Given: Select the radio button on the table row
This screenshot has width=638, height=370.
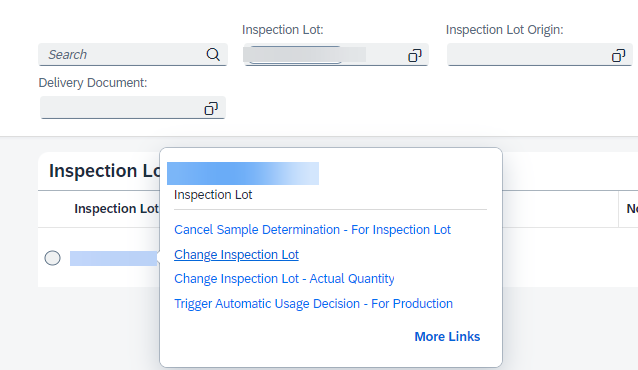Looking at the screenshot, I should (x=52, y=258).
